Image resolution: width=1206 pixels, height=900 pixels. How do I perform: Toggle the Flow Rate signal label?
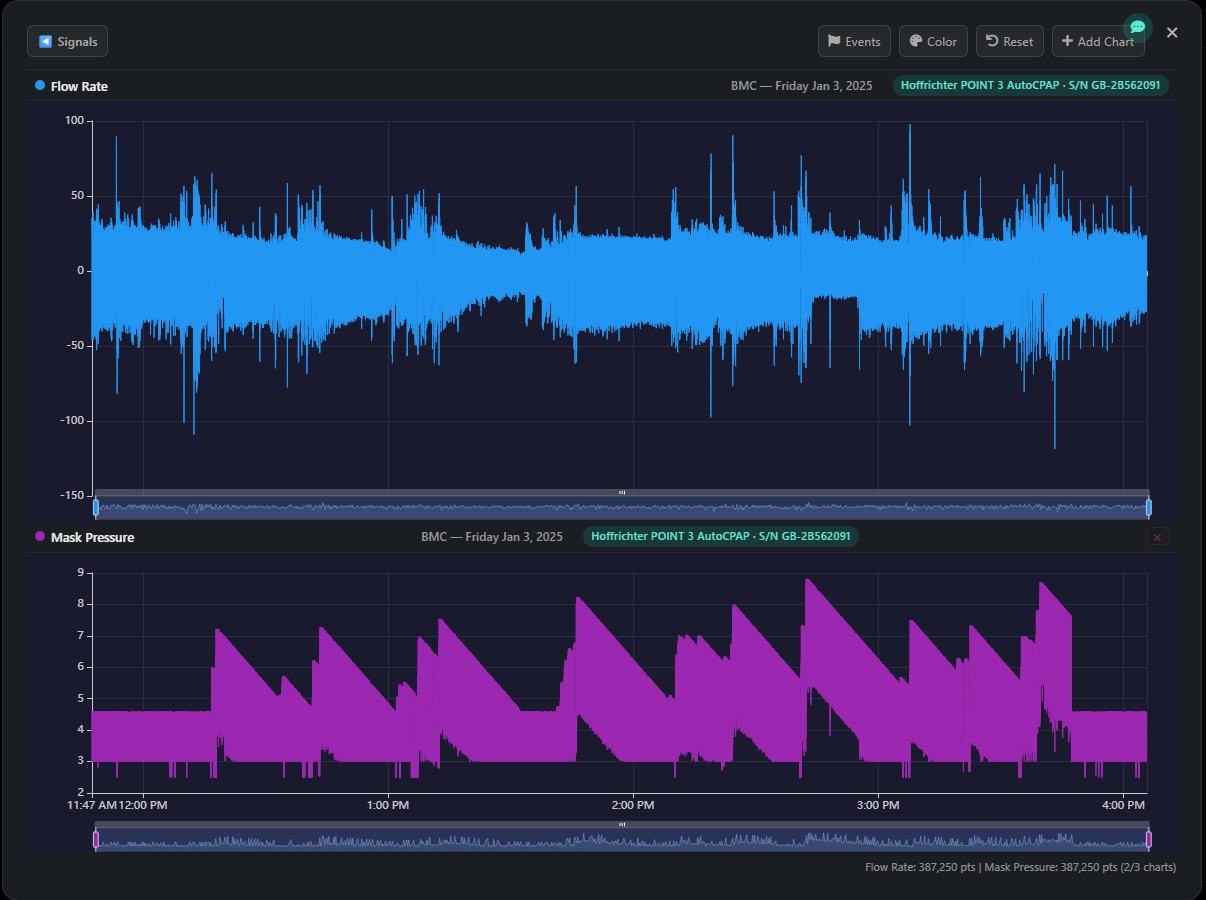tap(79, 86)
